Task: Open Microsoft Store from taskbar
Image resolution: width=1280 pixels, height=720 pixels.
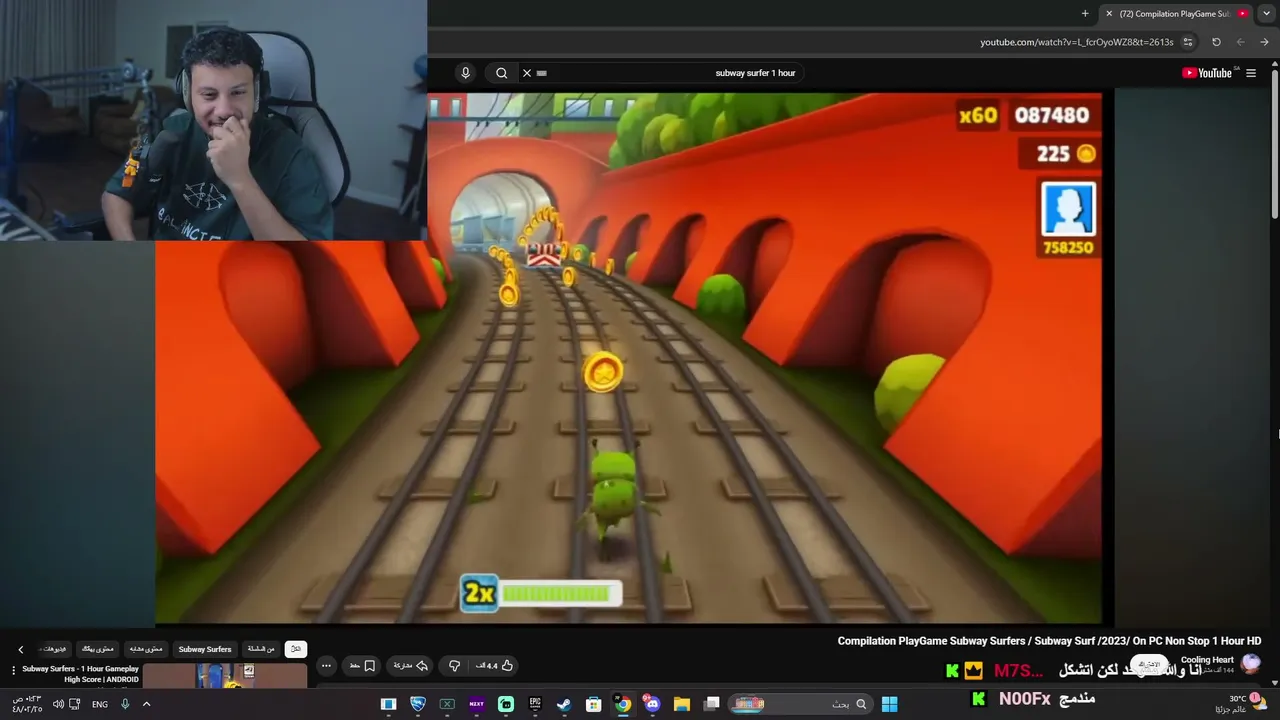Action: [594, 704]
